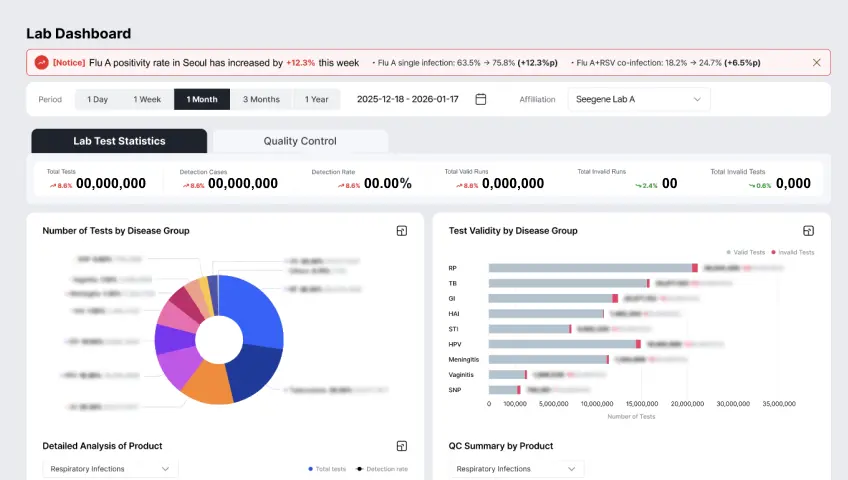The height and width of the screenshot is (480, 848).
Task: Choose the 1 Year period
Action: coord(316,99)
